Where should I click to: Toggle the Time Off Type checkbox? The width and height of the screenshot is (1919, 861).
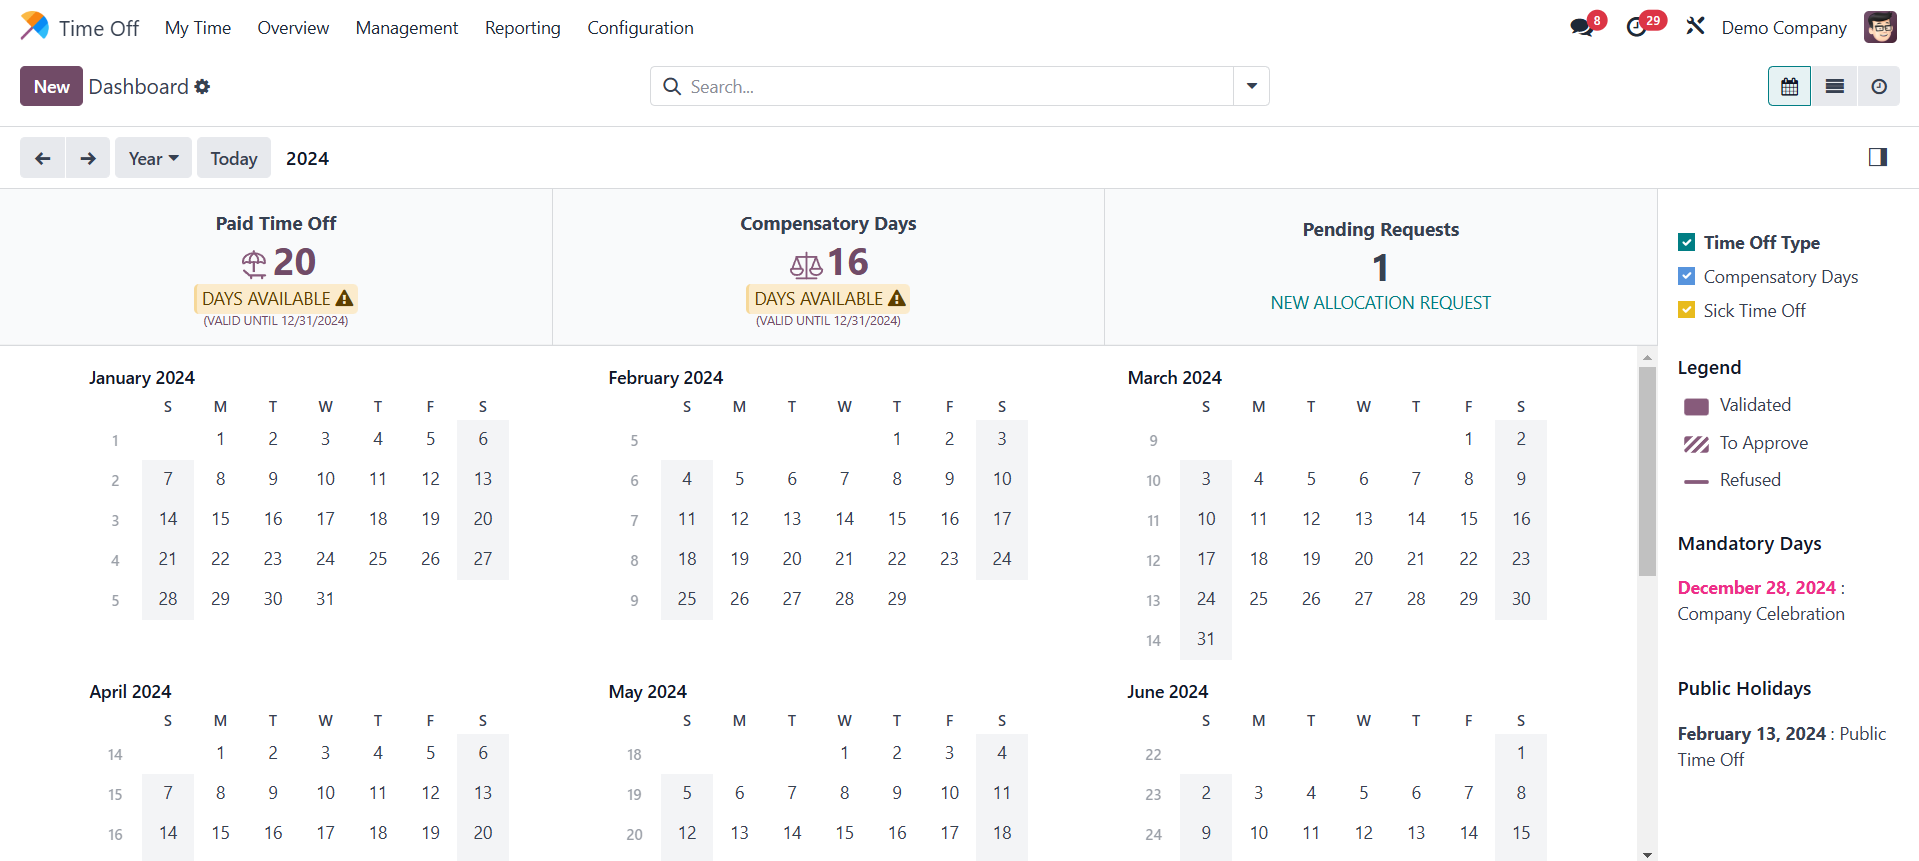[x=1687, y=242]
